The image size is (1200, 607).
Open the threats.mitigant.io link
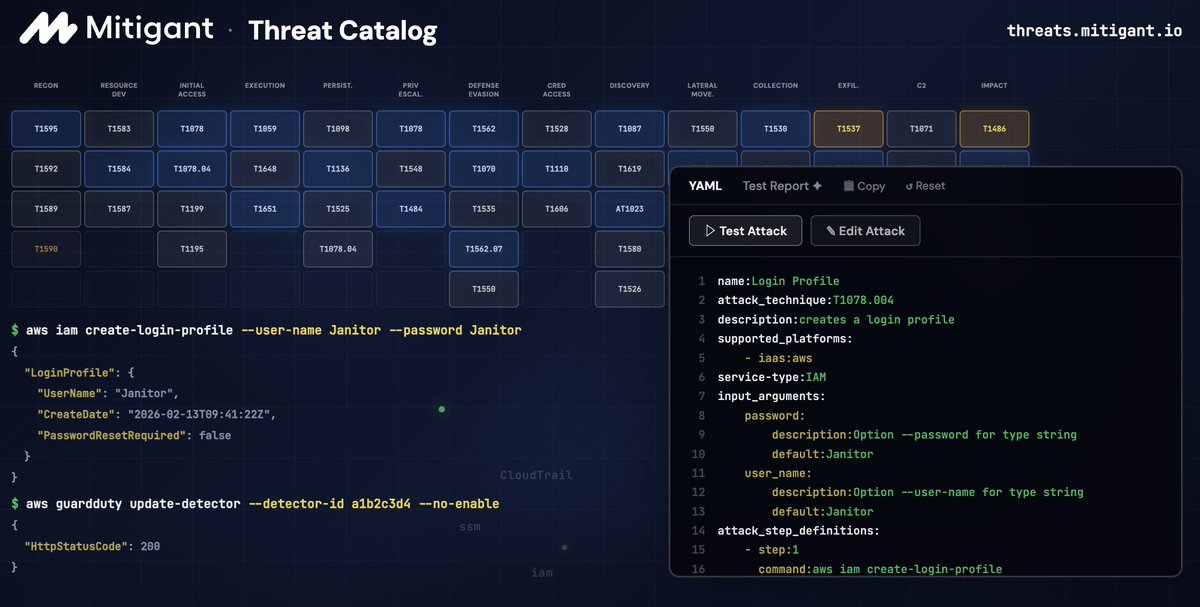tap(1093, 30)
